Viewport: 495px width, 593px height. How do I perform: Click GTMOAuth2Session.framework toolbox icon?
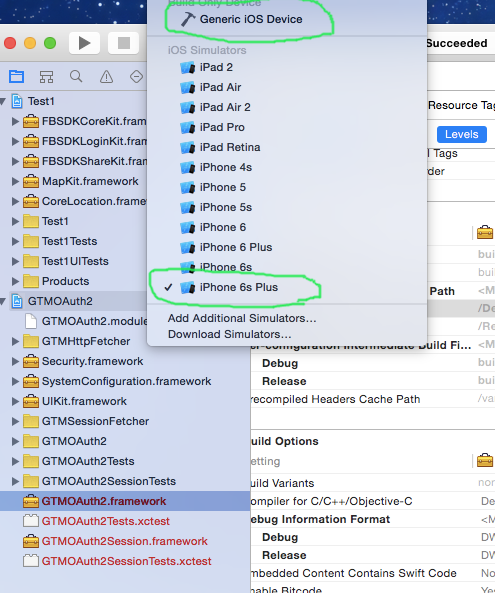(x=31, y=541)
